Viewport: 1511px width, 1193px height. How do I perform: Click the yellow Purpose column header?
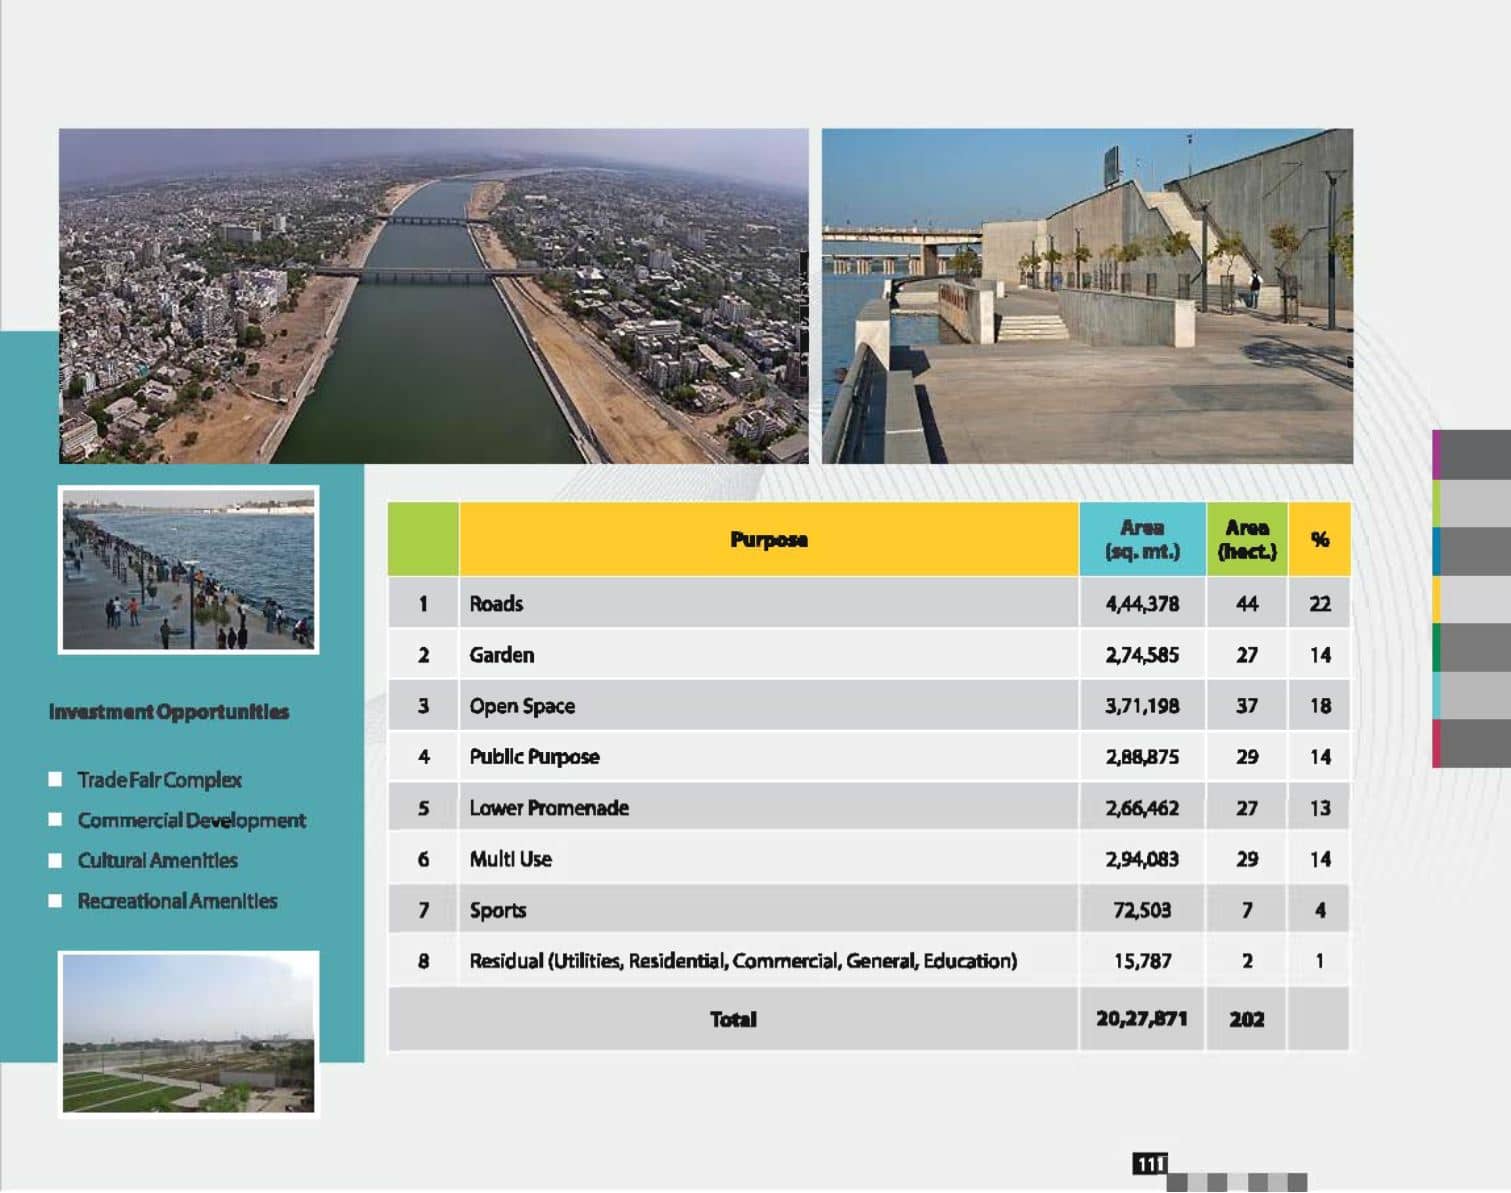[768, 540]
